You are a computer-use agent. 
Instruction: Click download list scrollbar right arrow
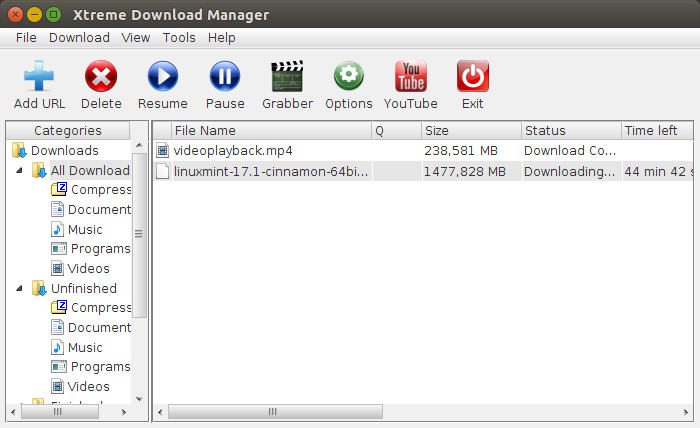click(x=686, y=412)
